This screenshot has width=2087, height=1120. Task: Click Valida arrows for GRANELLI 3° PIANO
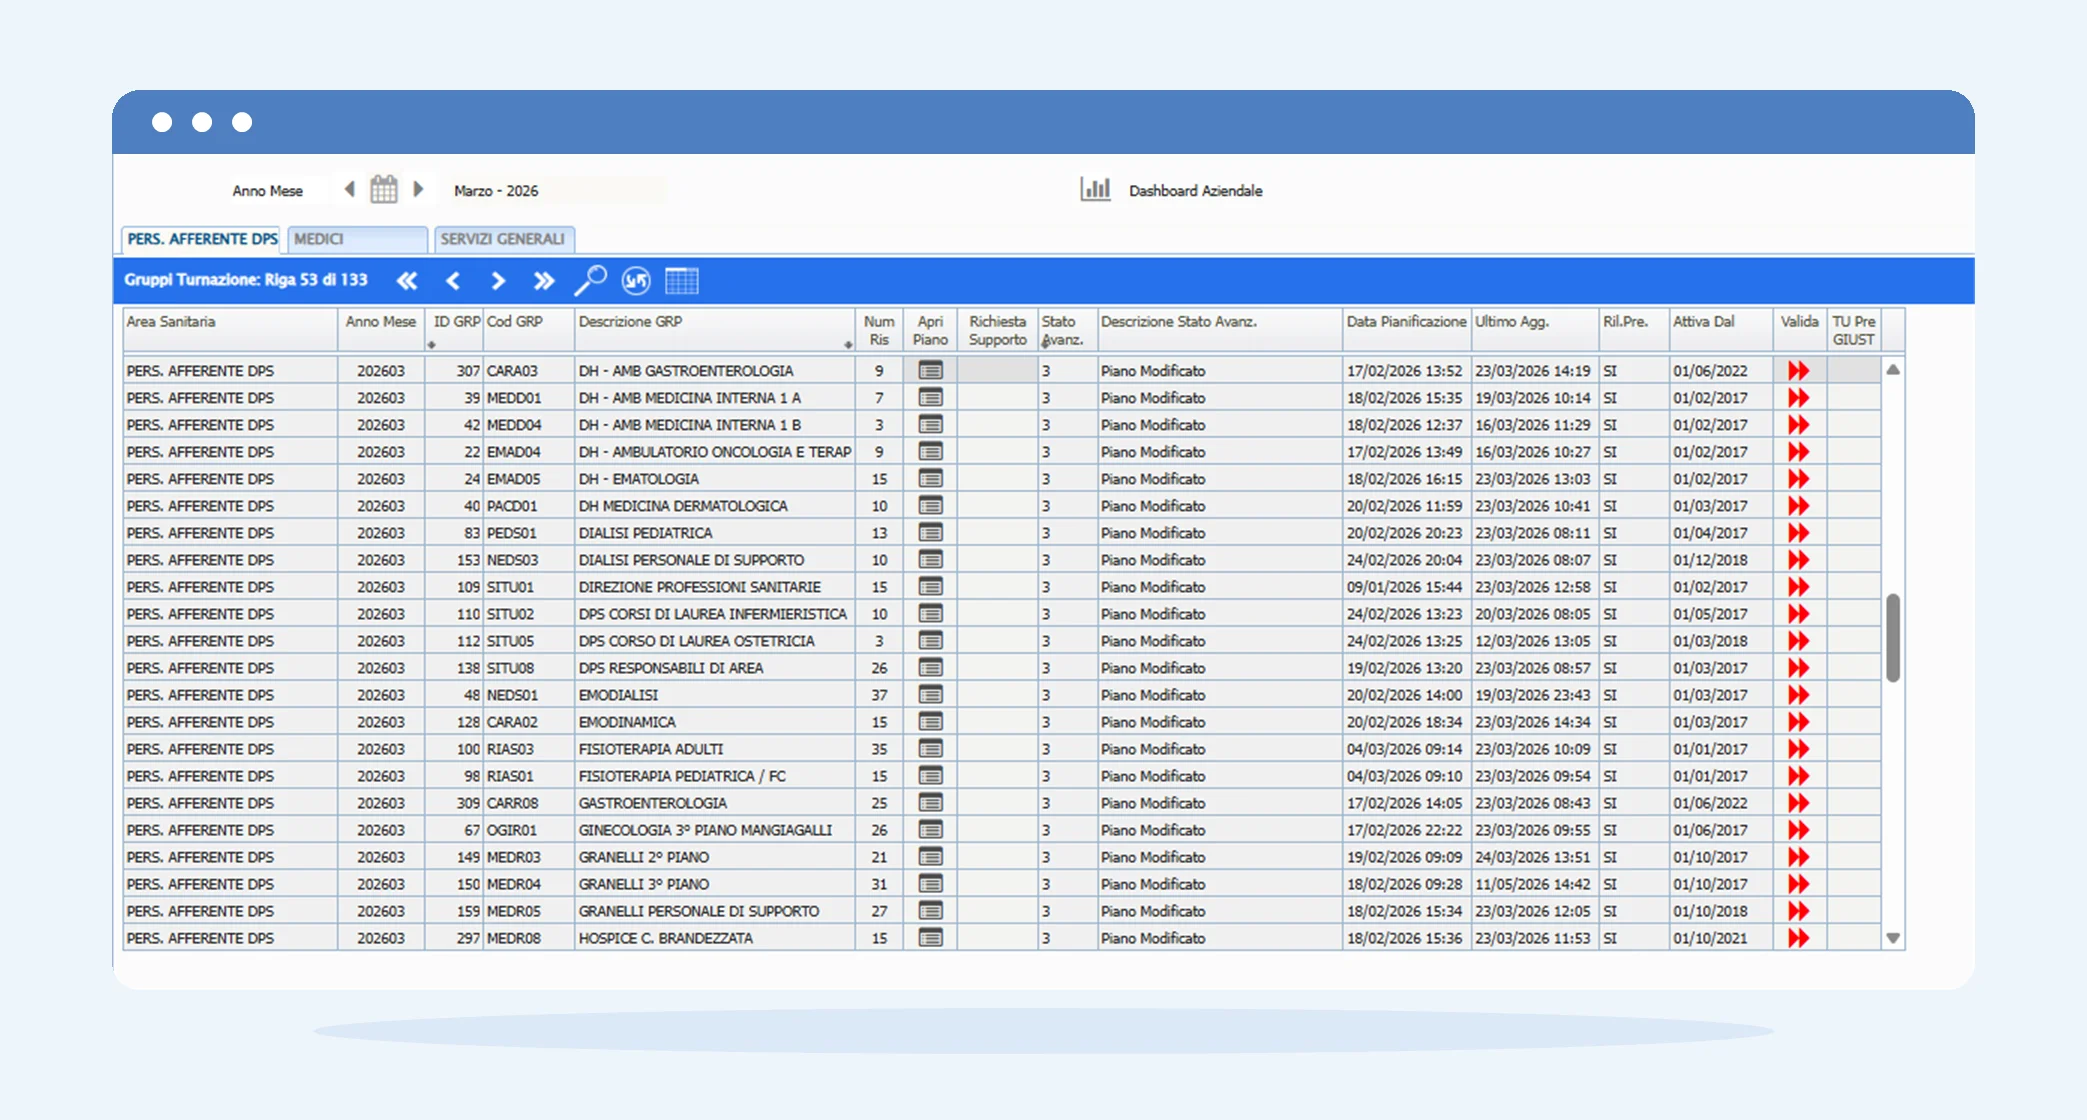pyautogui.click(x=1799, y=884)
